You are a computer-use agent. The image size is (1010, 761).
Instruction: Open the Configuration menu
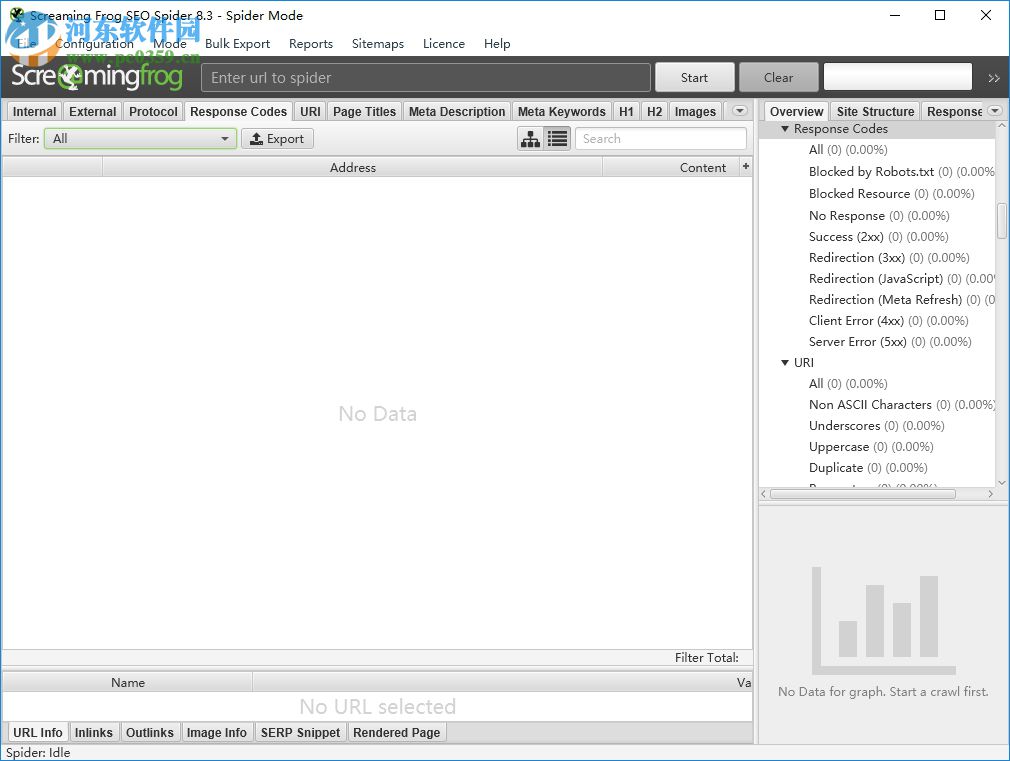(94, 44)
